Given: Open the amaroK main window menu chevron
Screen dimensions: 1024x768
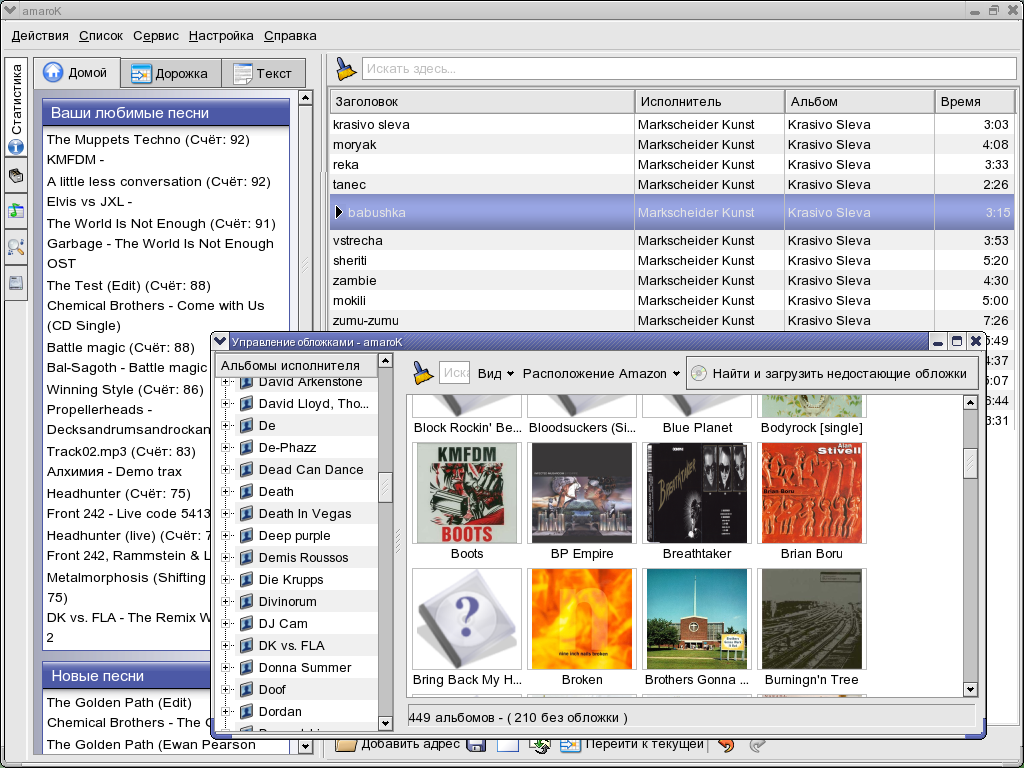Looking at the screenshot, I should 9,10.
